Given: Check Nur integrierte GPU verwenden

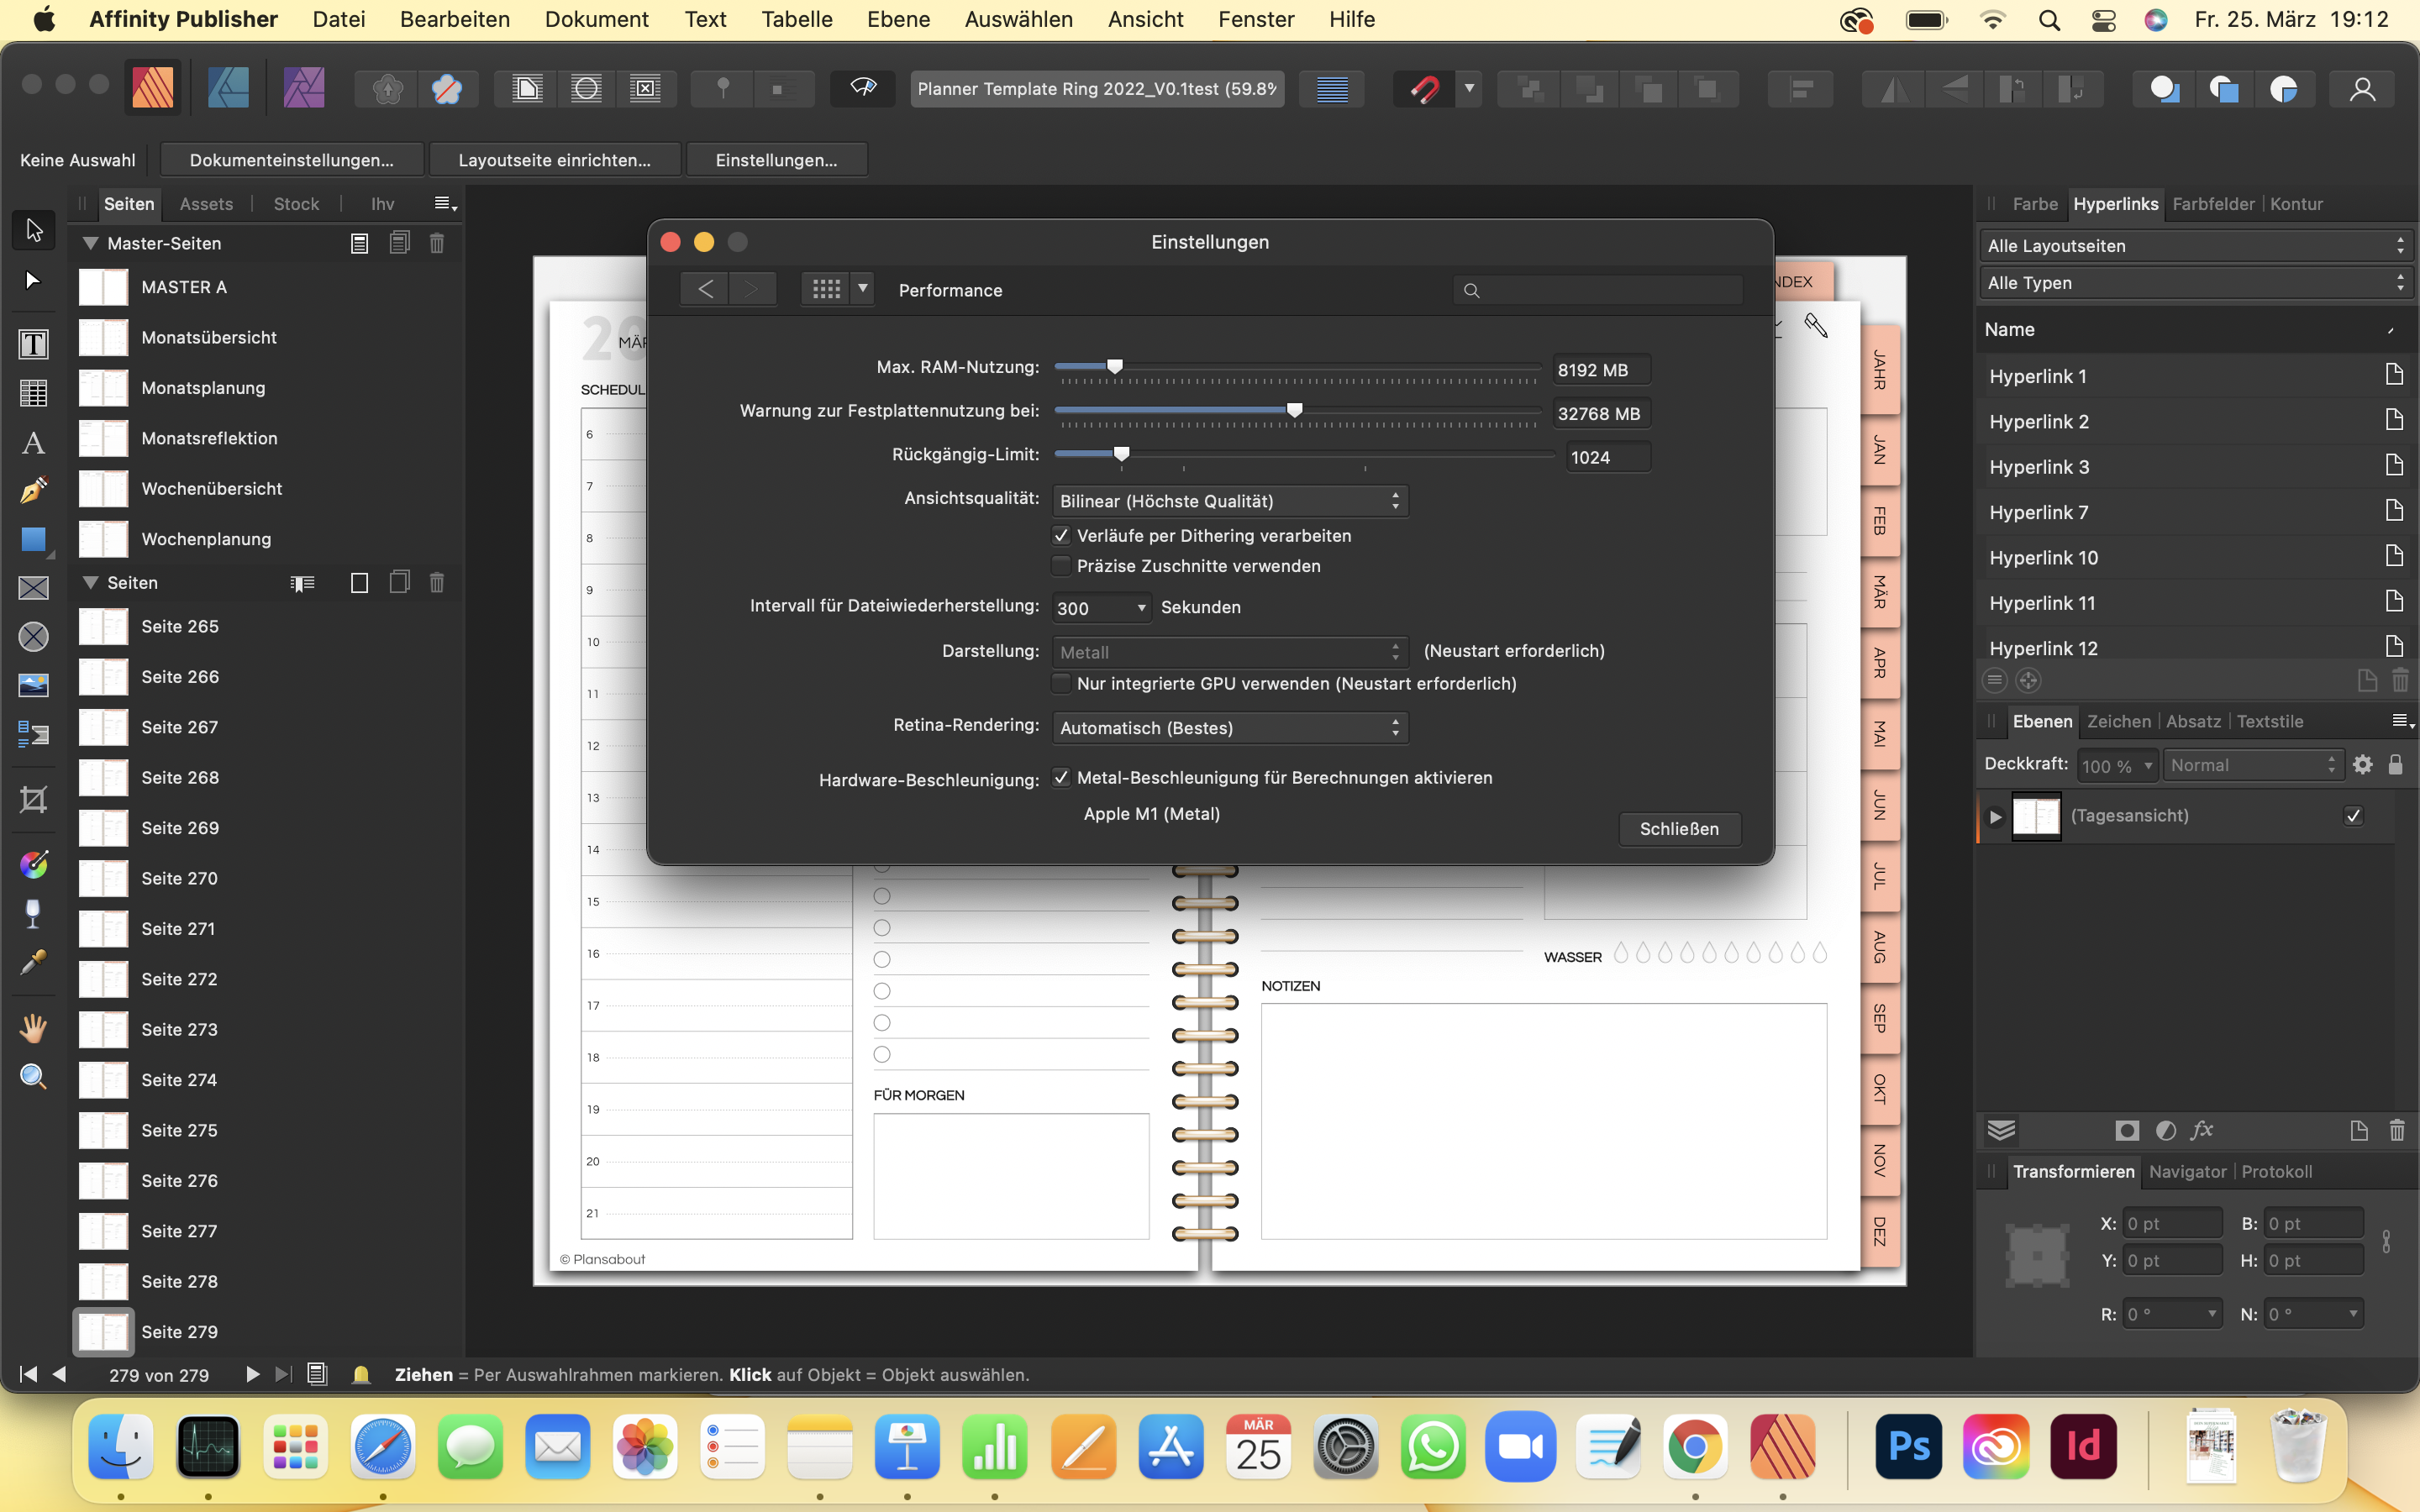Looking at the screenshot, I should 1061,684.
